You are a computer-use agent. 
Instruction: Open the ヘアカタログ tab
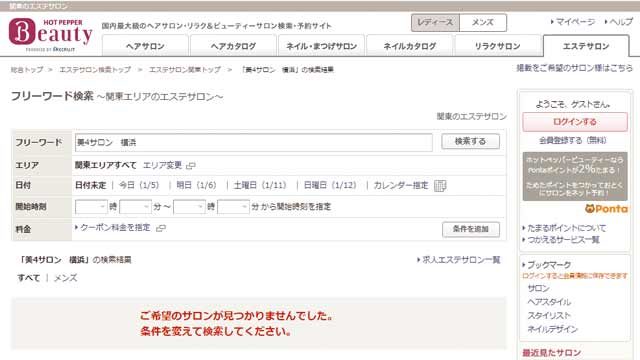click(233, 46)
